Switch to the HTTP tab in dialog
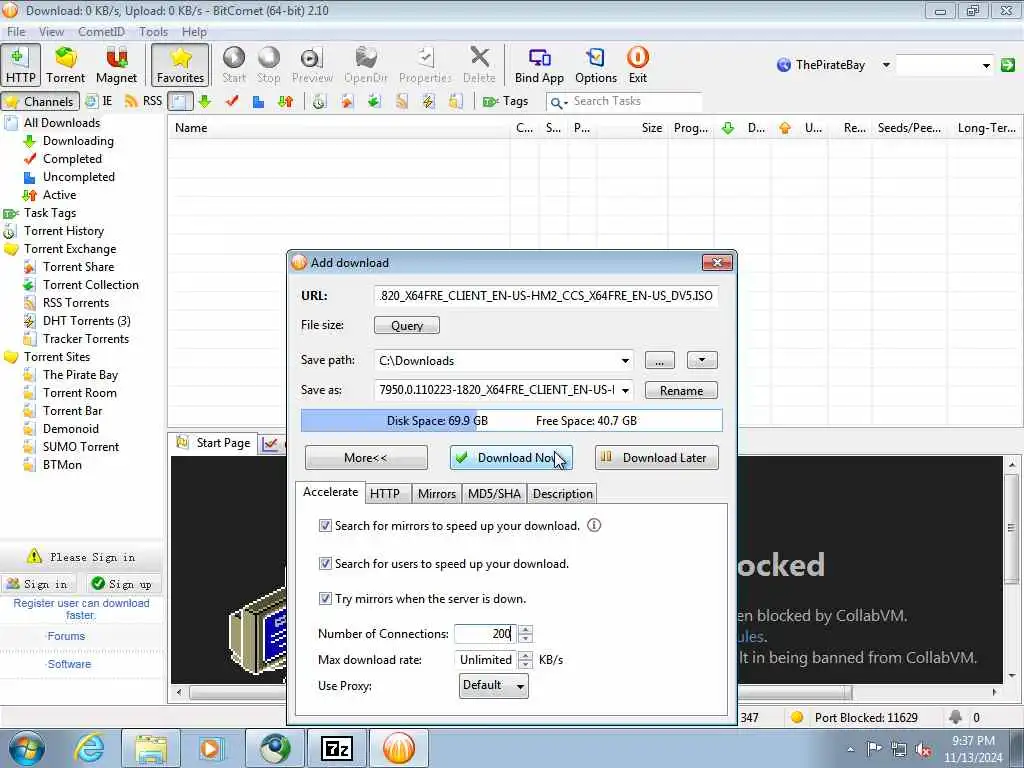The width and height of the screenshot is (1024, 768). tap(385, 494)
